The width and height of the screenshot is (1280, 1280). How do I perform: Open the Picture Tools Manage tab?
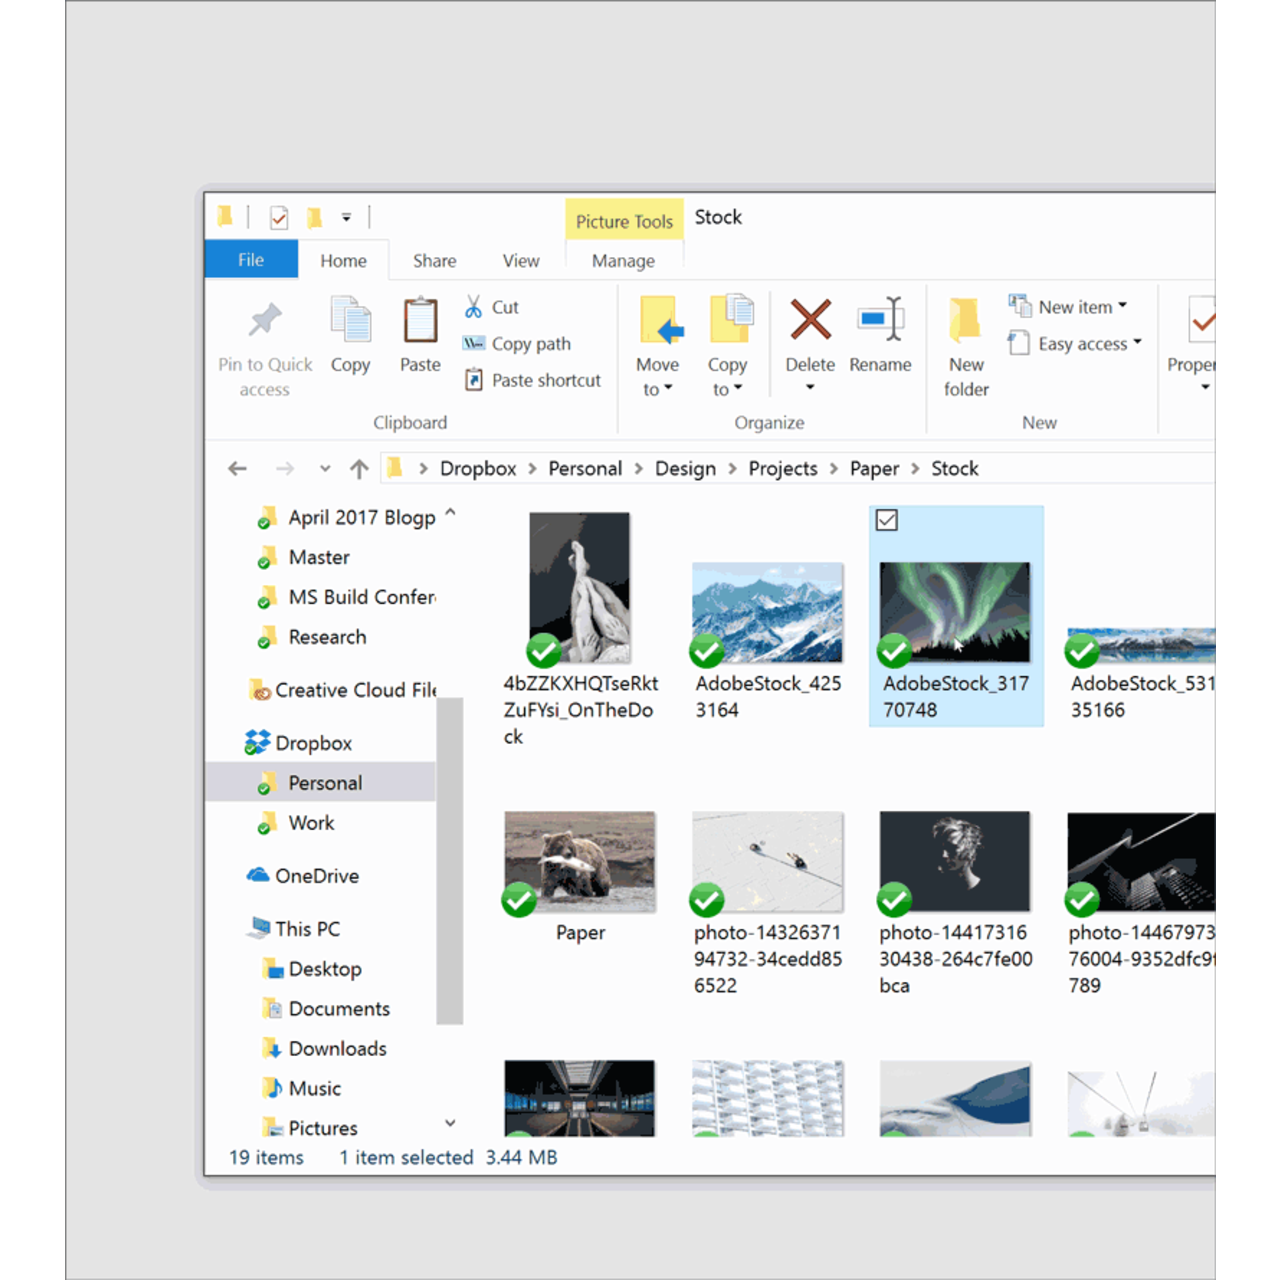tap(623, 260)
